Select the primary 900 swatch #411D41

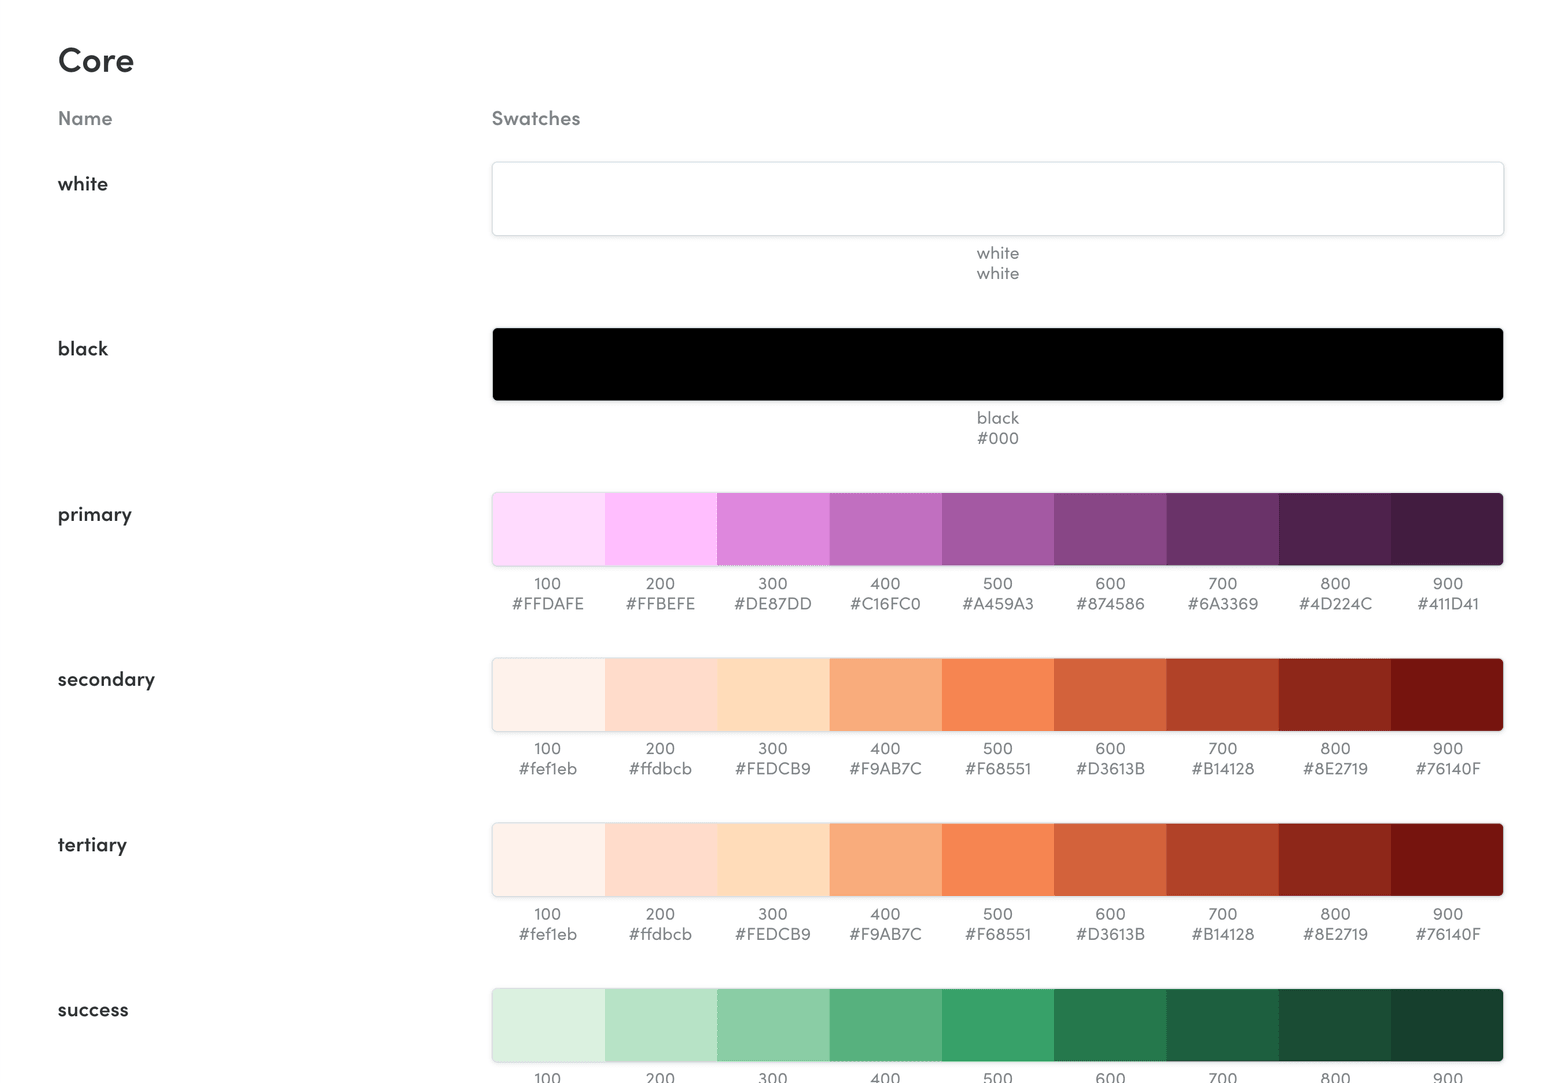click(x=1447, y=529)
